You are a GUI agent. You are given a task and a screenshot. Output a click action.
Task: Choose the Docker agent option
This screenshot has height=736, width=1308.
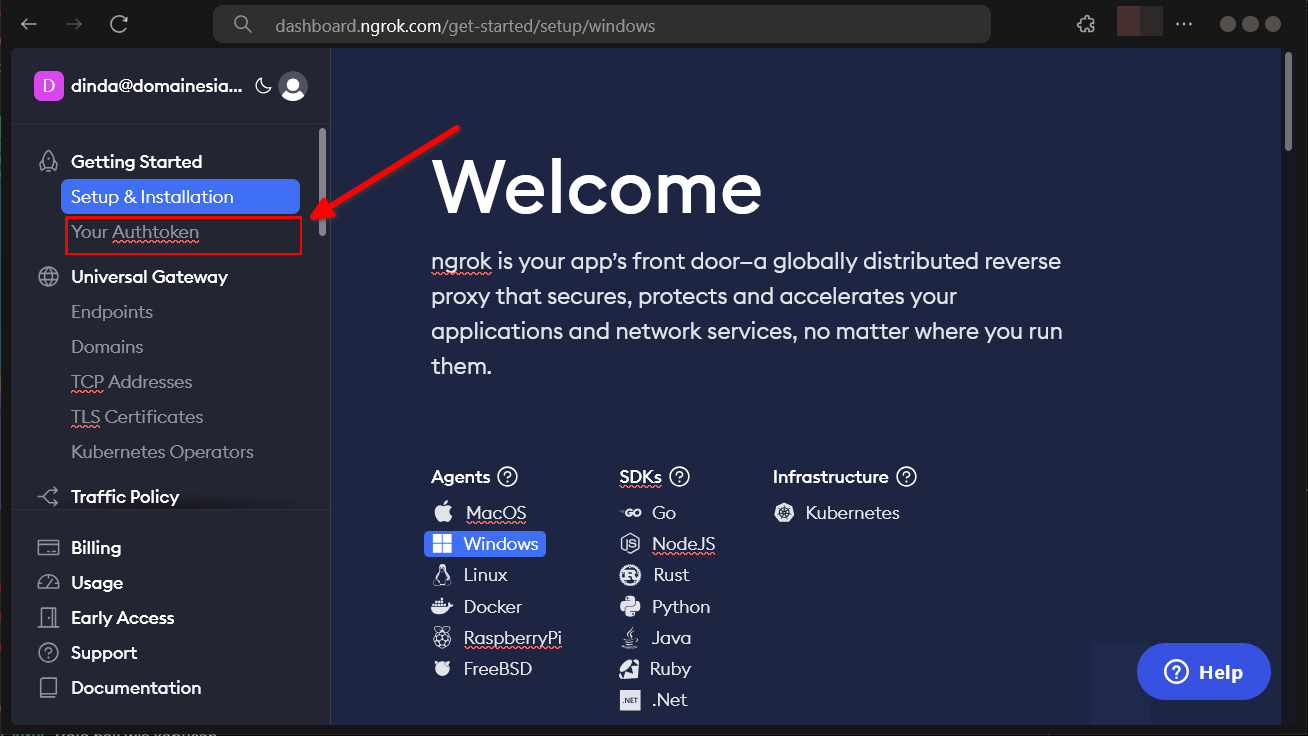click(493, 607)
